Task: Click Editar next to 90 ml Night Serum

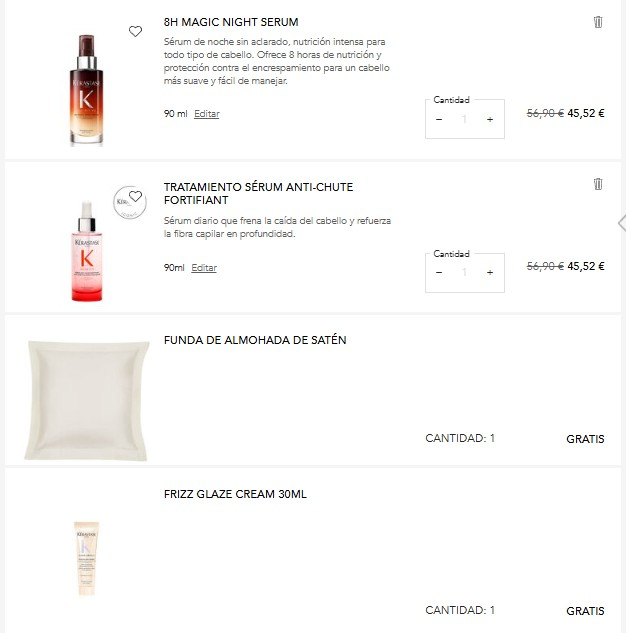Action: (x=206, y=114)
